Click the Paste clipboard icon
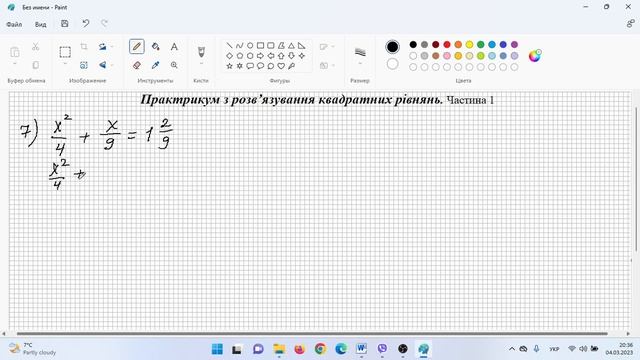640x360 pixels. click(x=15, y=52)
